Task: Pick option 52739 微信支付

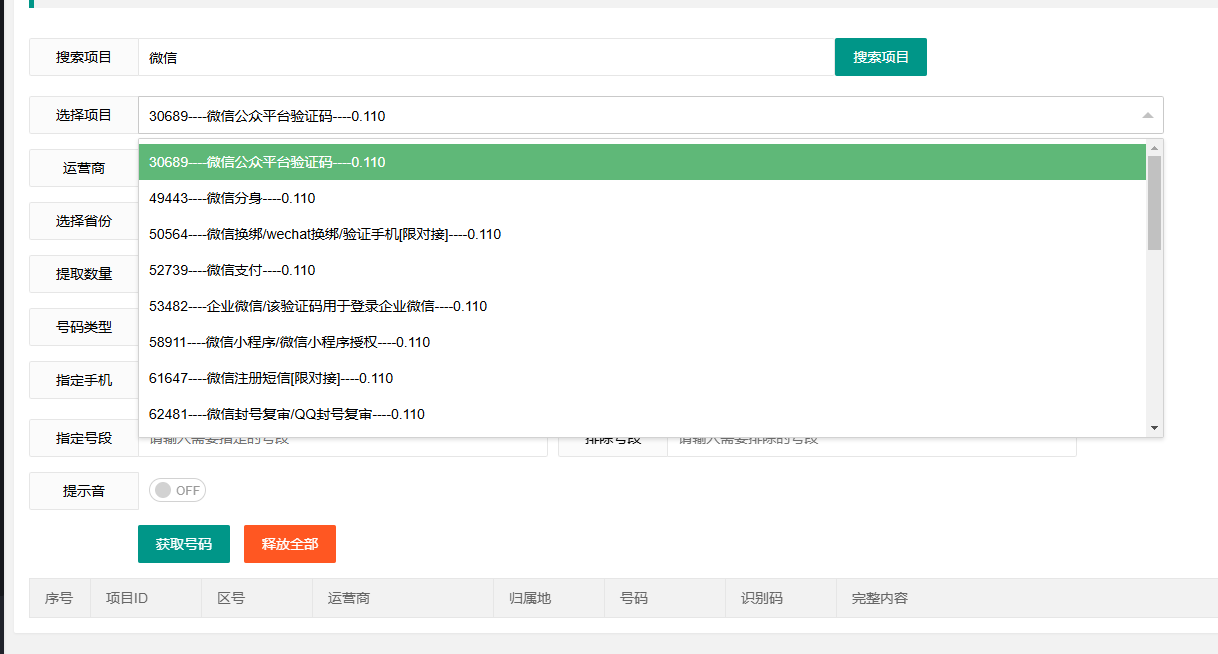Action: 642,270
